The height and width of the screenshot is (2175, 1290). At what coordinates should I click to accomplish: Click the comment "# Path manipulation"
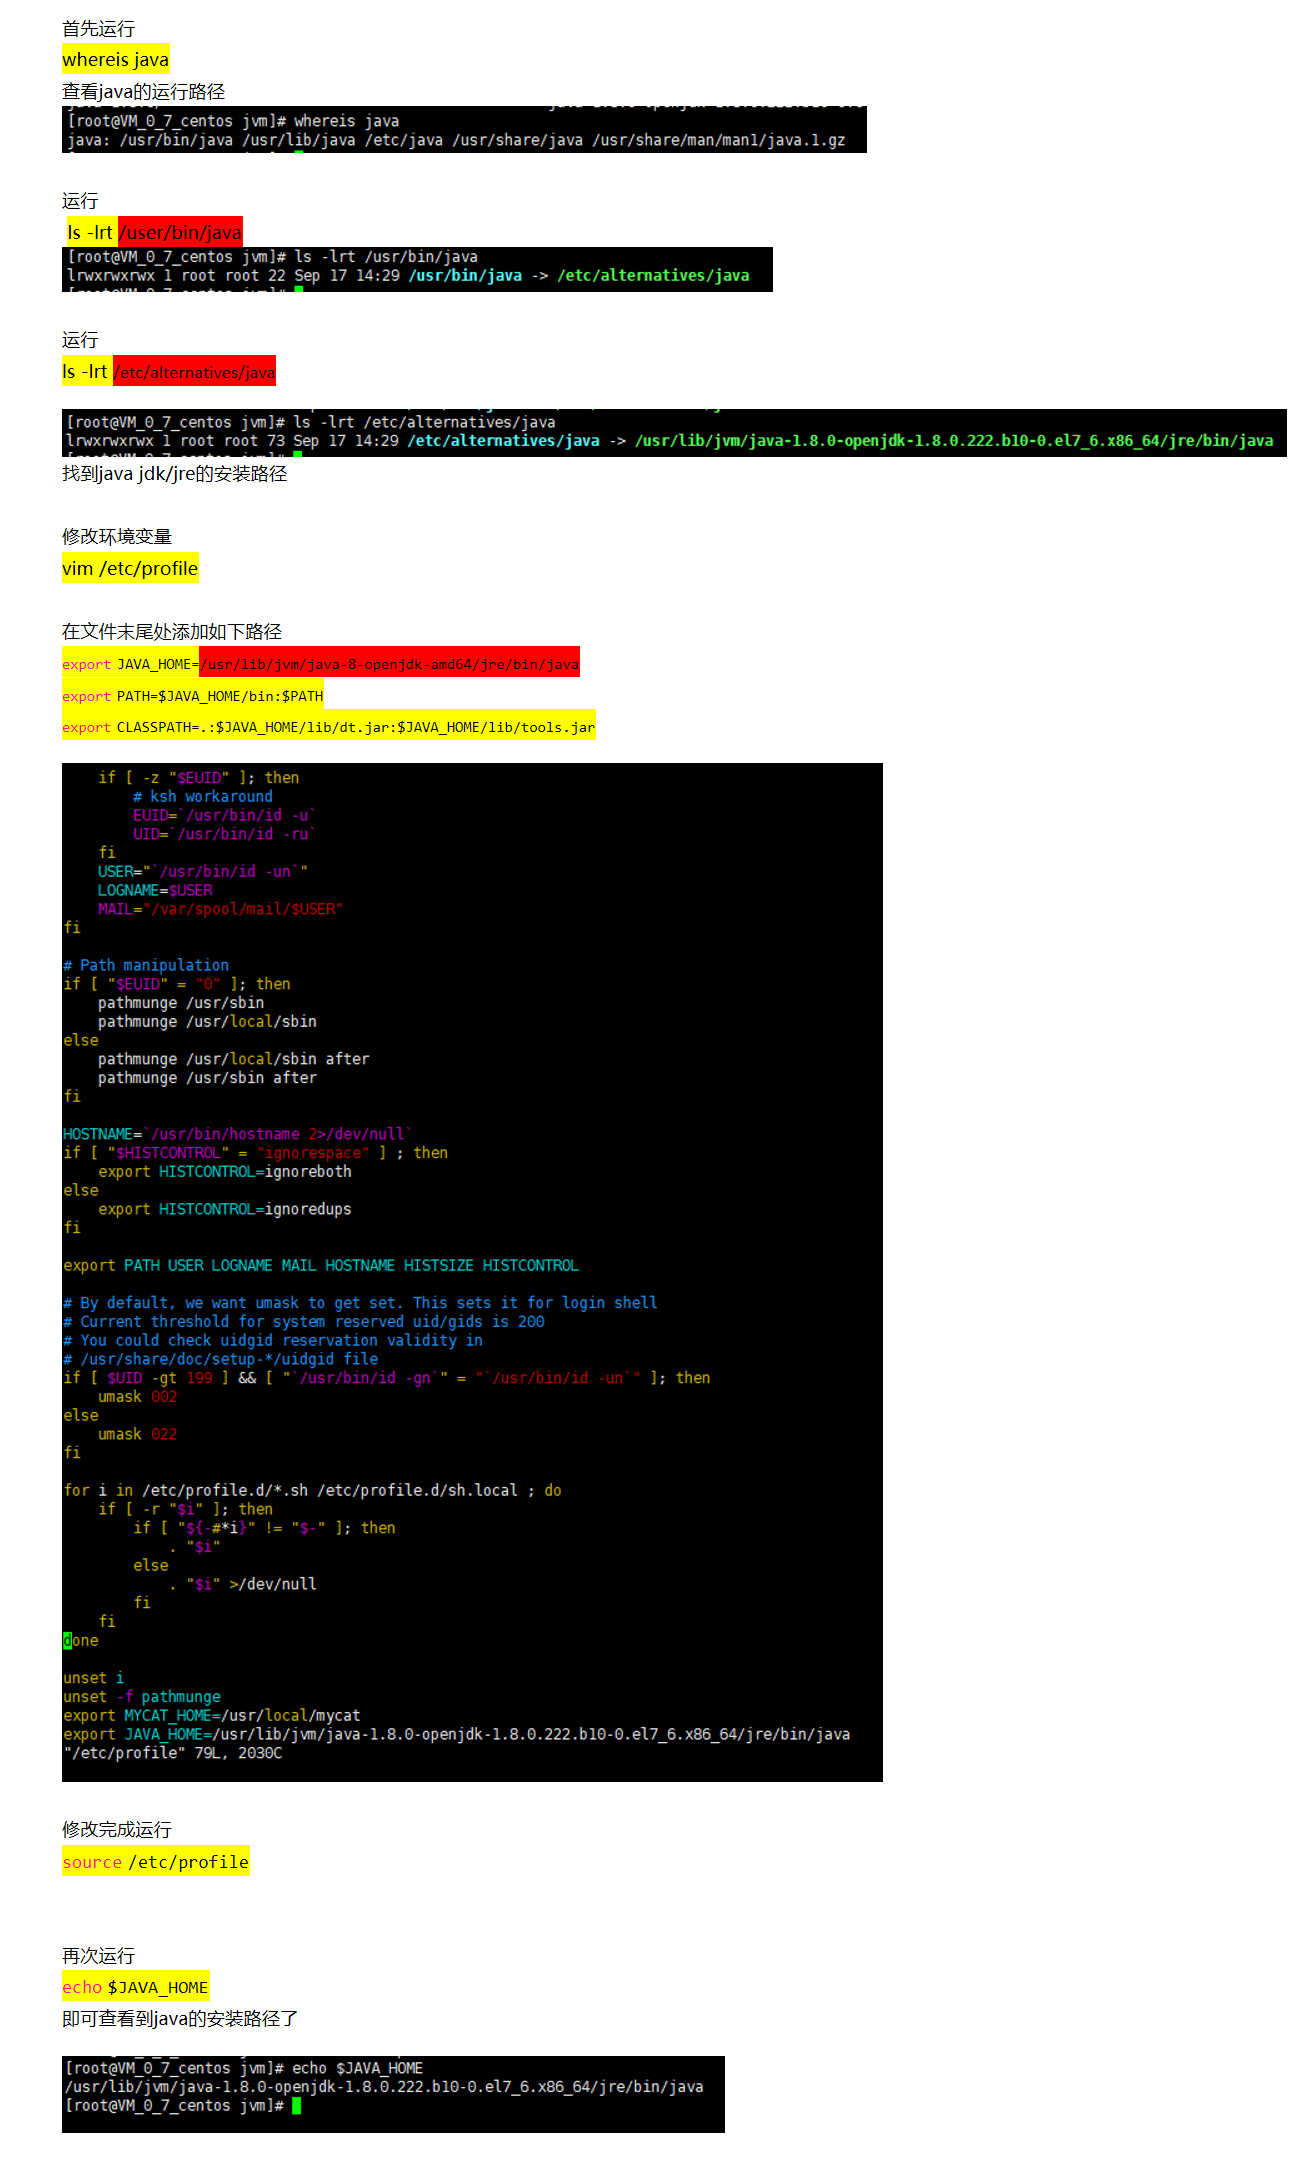tap(146, 965)
